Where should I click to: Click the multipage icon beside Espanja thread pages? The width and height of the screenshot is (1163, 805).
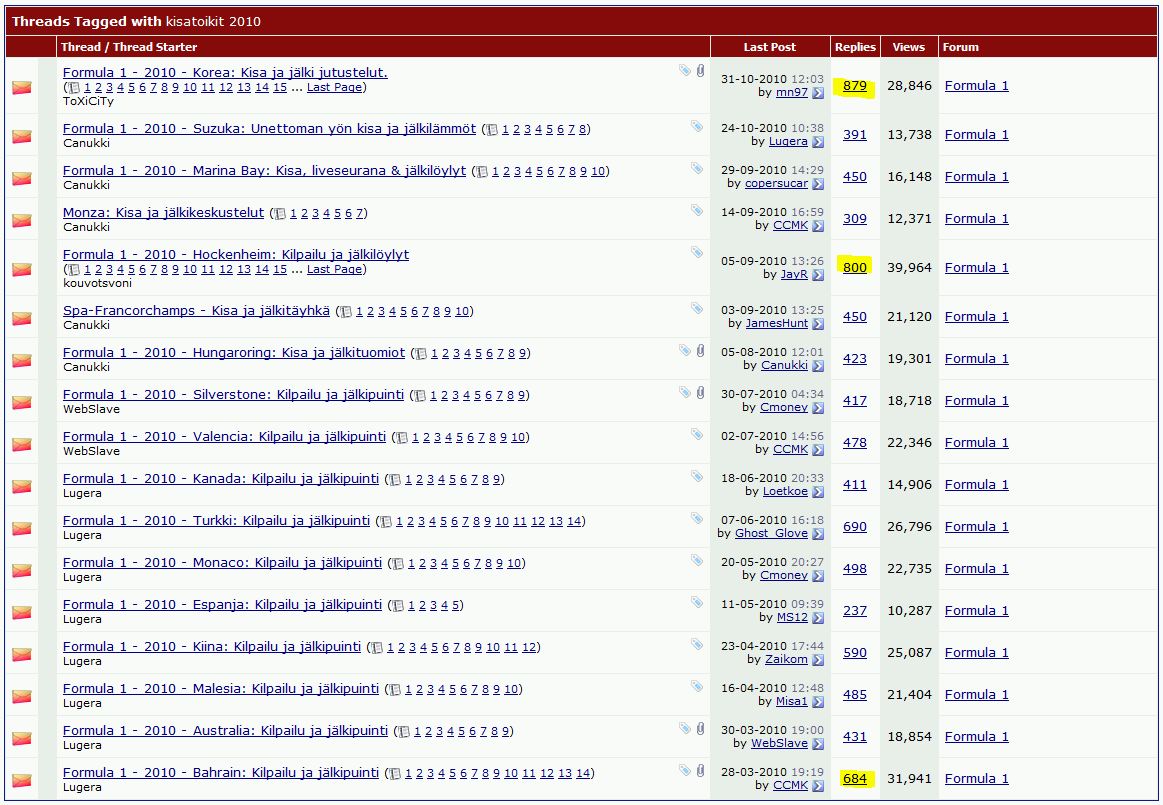coord(398,606)
